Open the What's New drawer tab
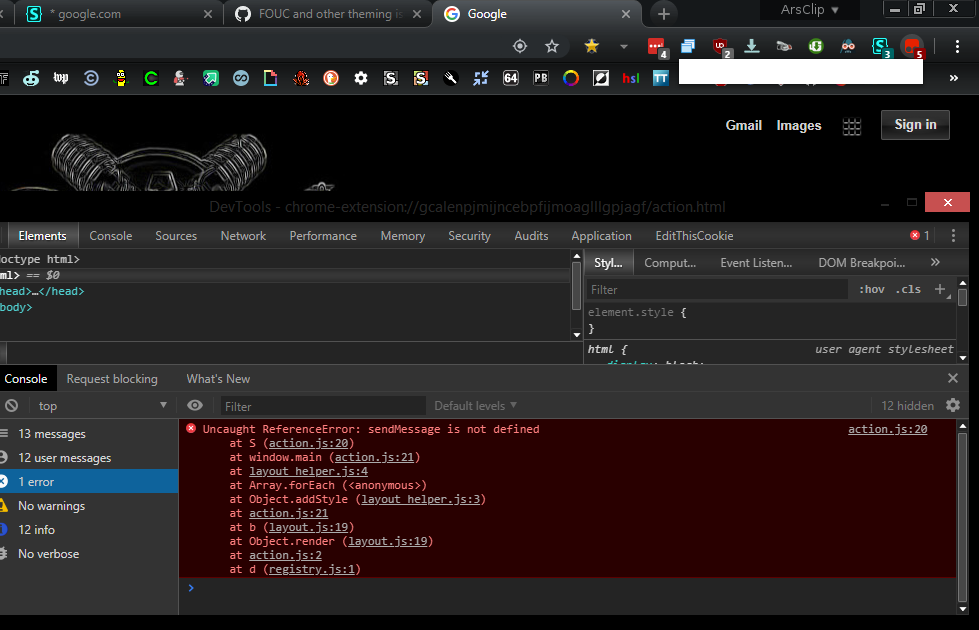979x630 pixels. 218,378
